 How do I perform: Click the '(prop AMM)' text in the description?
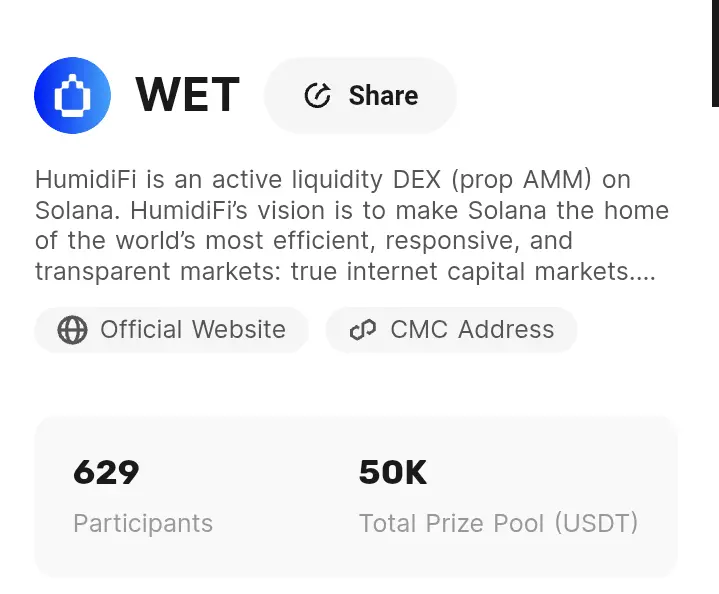(507, 180)
